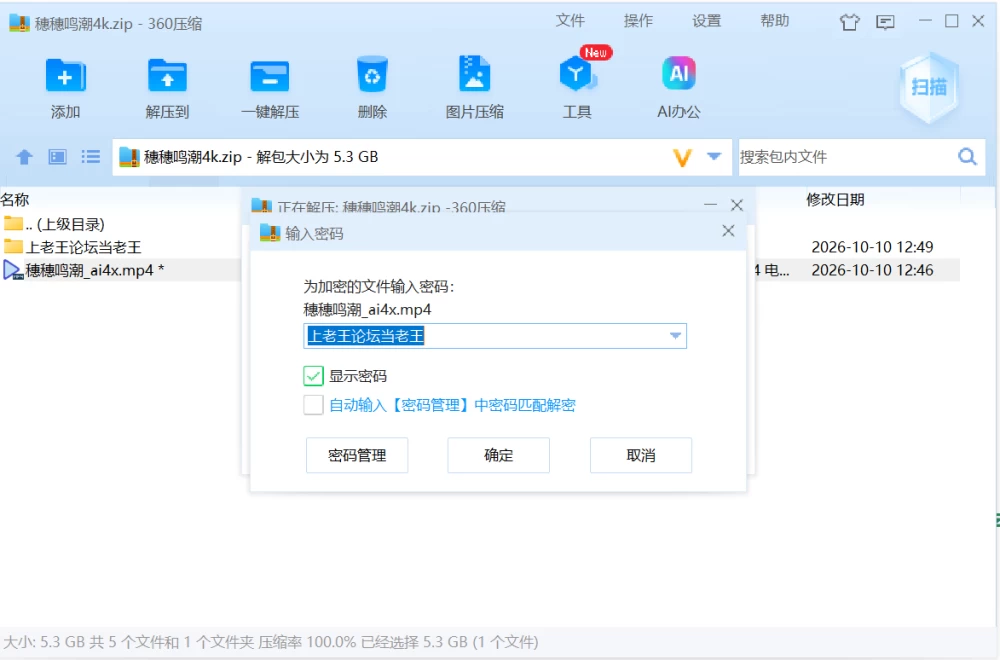
Task: Open the 操作 (Operations) menu
Action: pos(638,20)
